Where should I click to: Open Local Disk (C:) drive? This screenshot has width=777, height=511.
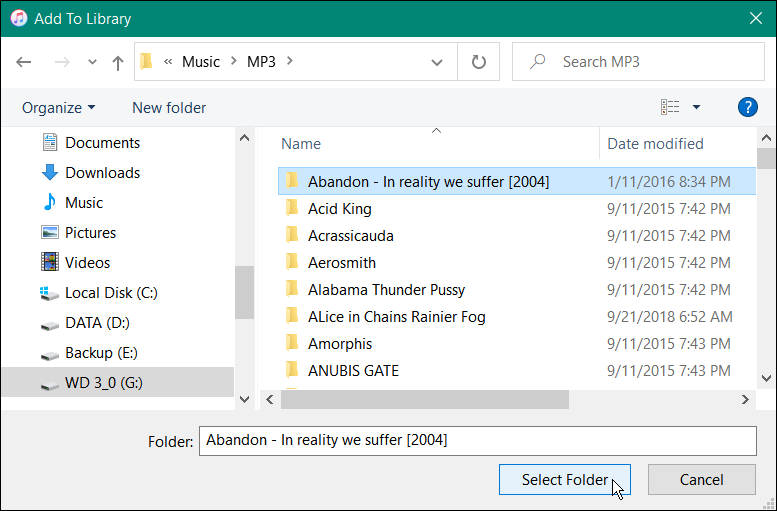point(111,293)
